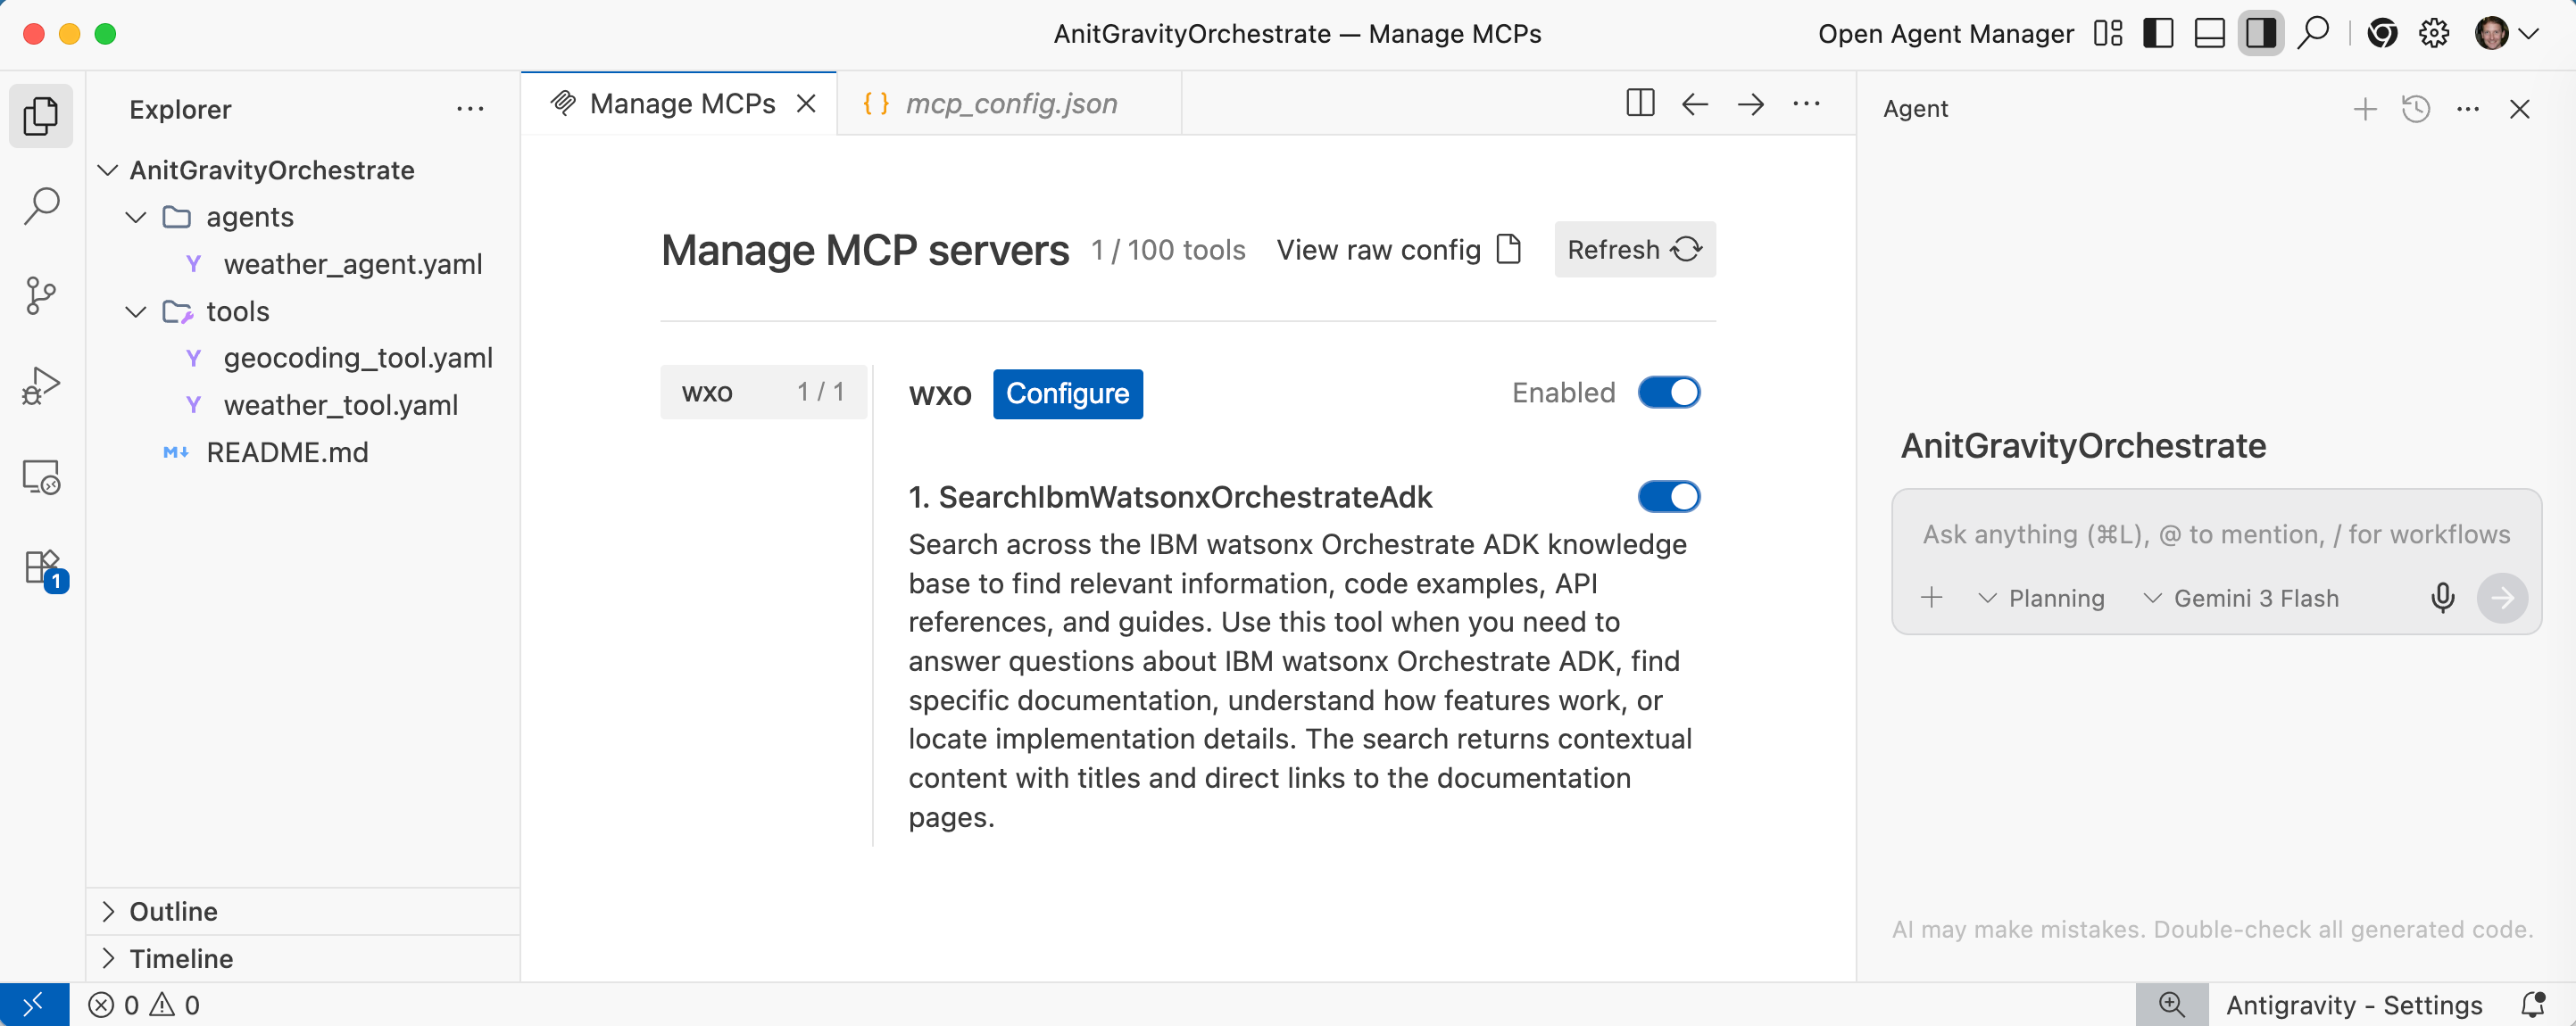
Task: Open the Search view in activity bar
Action: point(41,206)
